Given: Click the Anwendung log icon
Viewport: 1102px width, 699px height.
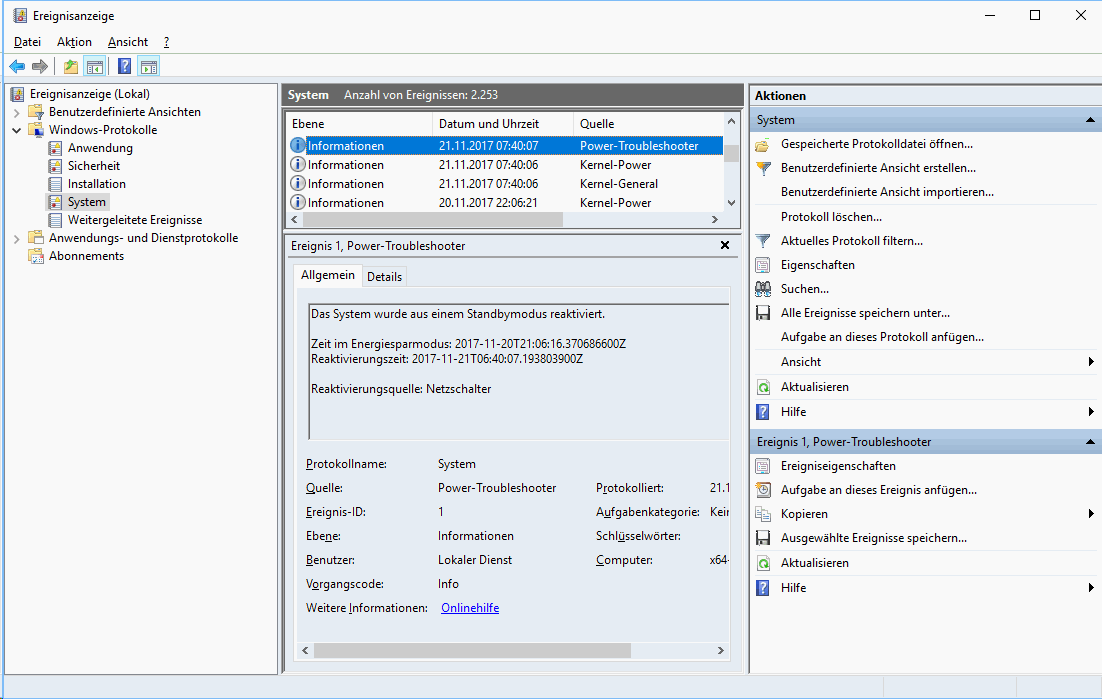Looking at the screenshot, I should point(55,148).
